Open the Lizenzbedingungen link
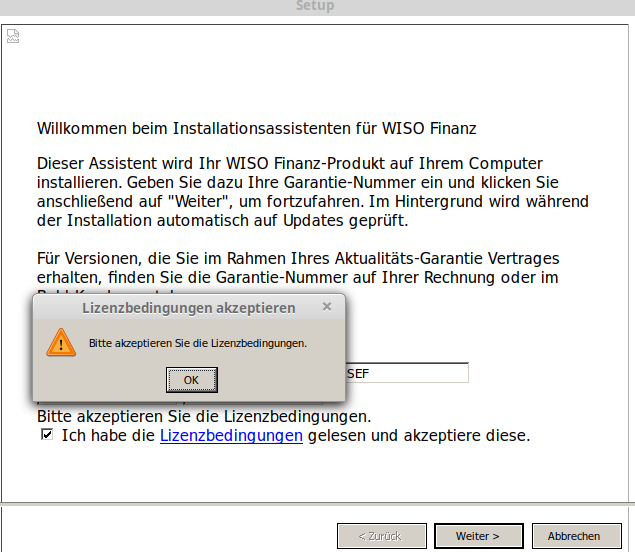Screen dimensions: 635x552 click(x=231, y=436)
